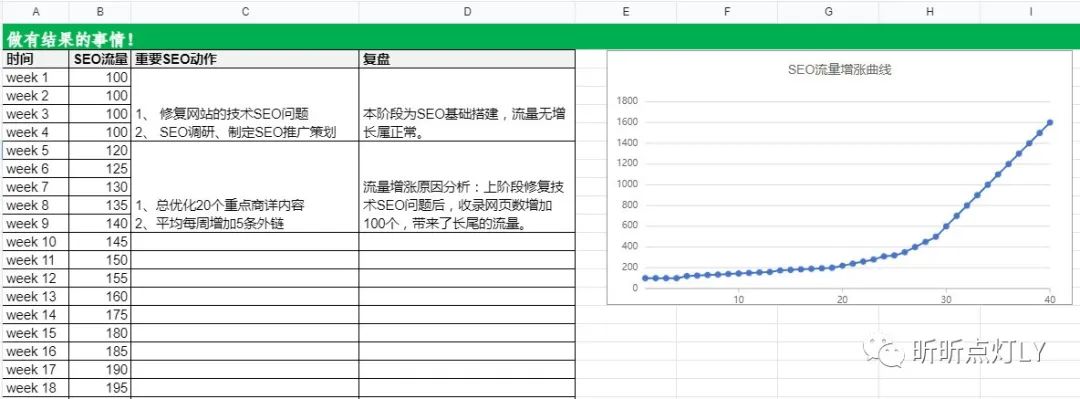Viewport: 1080px width, 399px height.
Task: Select the 'week 12' cell
Action: click(36, 278)
